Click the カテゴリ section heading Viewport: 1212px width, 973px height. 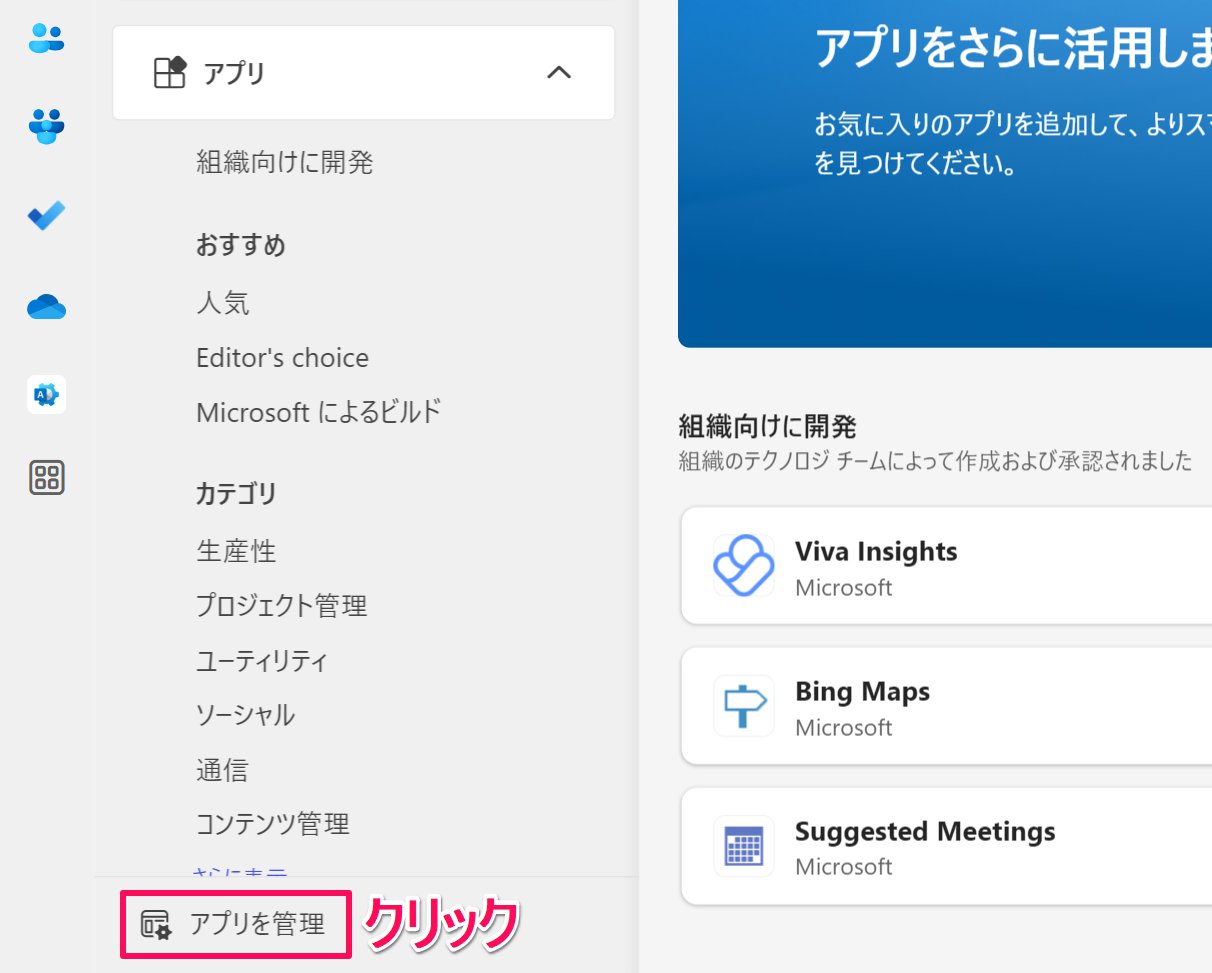pos(236,493)
